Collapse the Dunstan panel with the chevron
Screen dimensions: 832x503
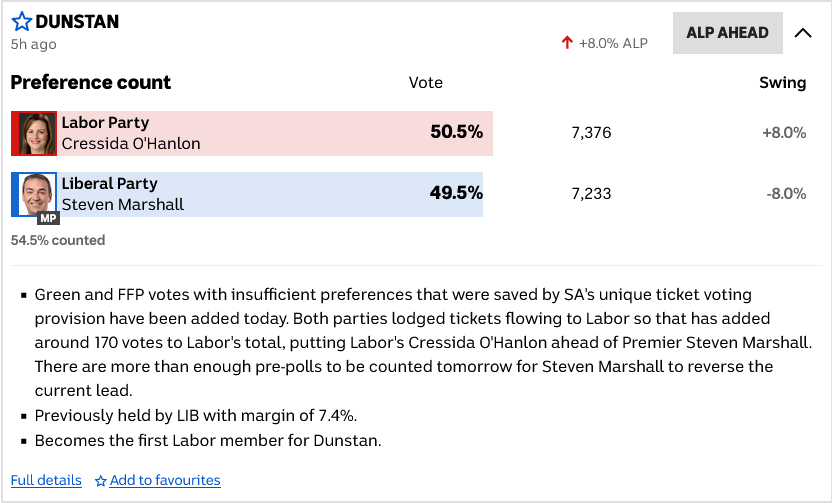pos(802,33)
